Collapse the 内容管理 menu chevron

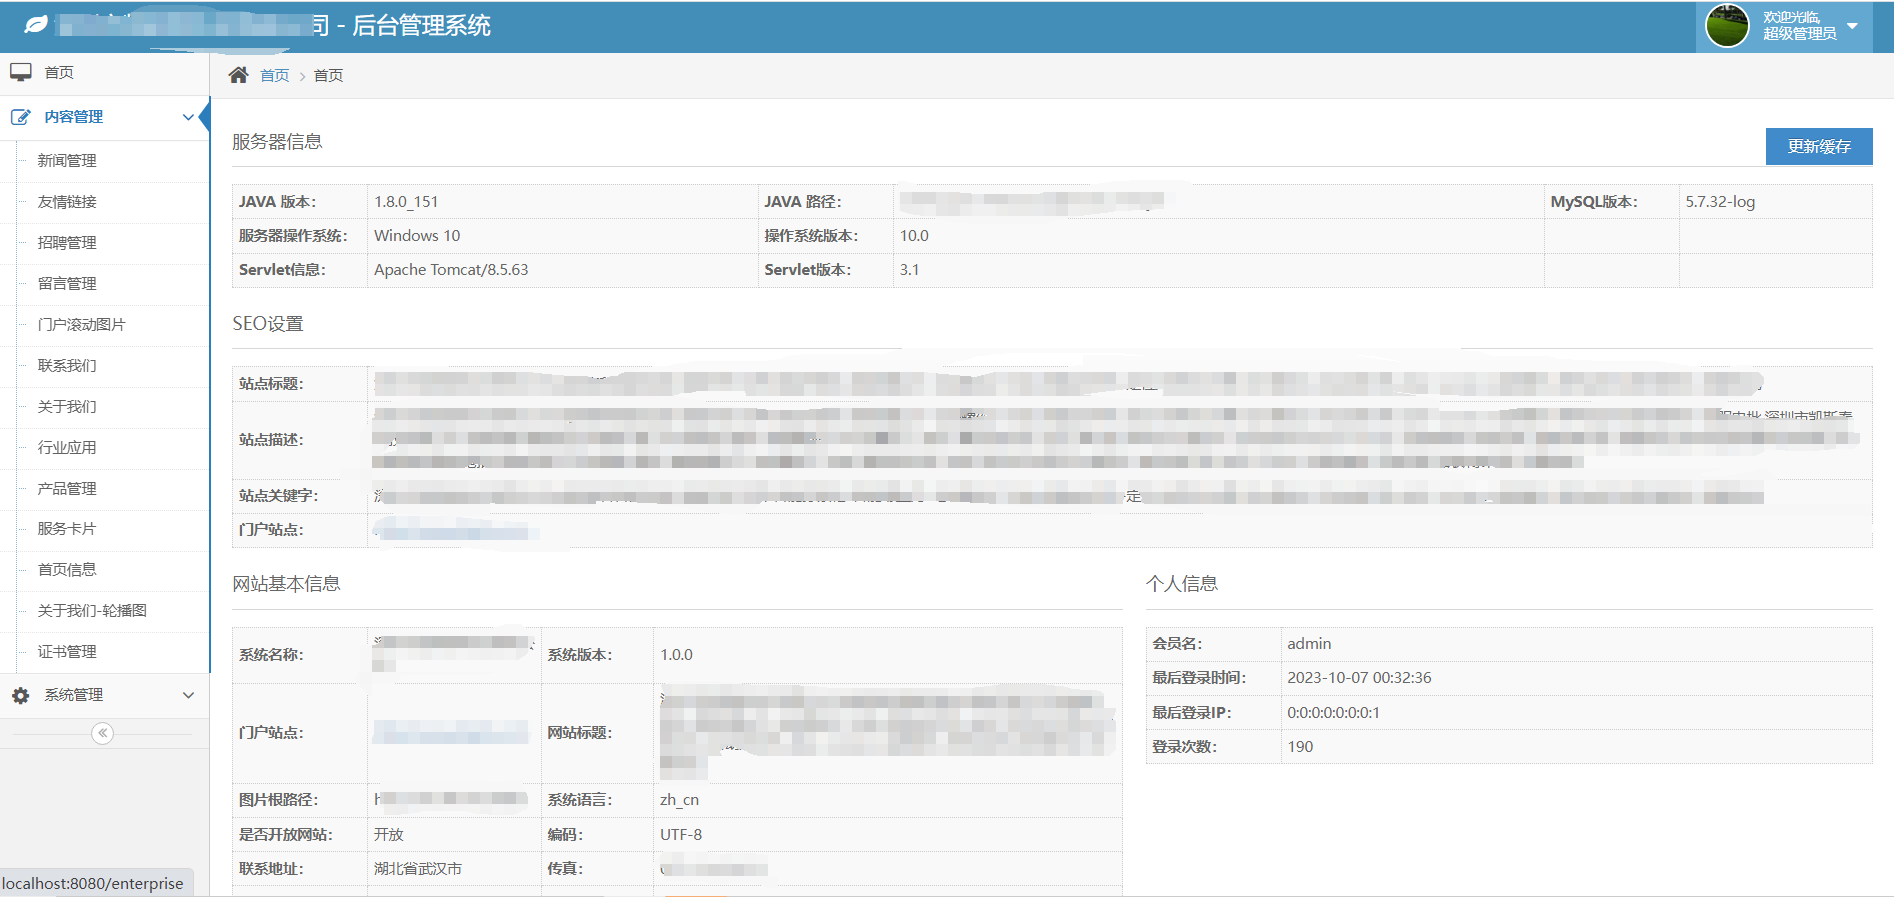point(188,117)
